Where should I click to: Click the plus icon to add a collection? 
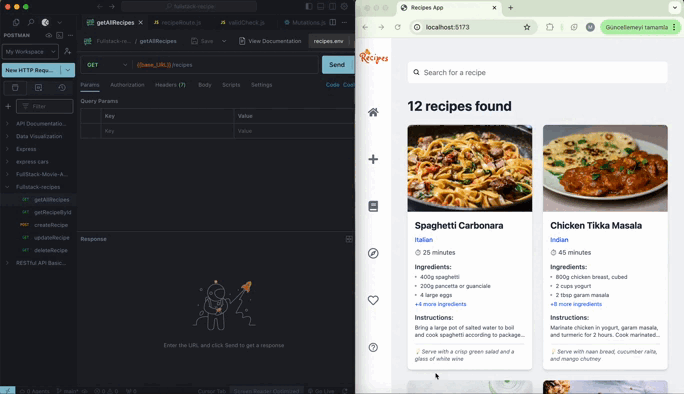(x=8, y=106)
